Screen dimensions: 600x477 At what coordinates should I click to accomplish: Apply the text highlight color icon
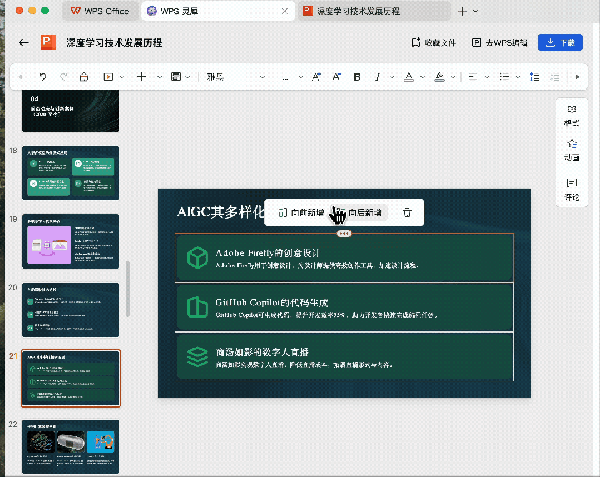439,77
